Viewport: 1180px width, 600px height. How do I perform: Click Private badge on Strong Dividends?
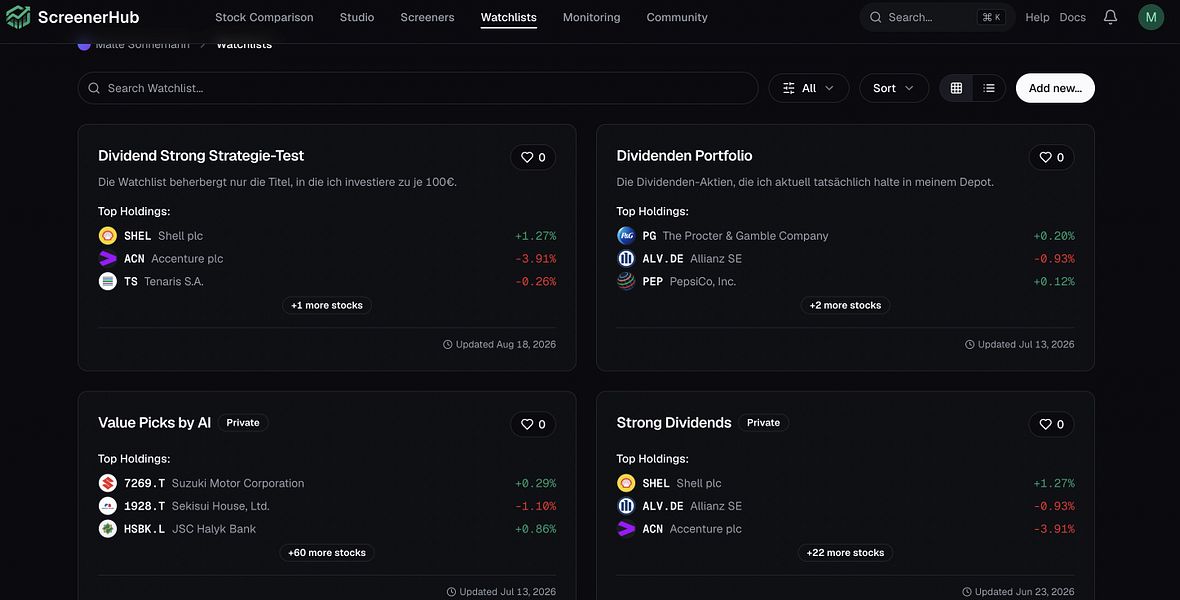click(763, 423)
